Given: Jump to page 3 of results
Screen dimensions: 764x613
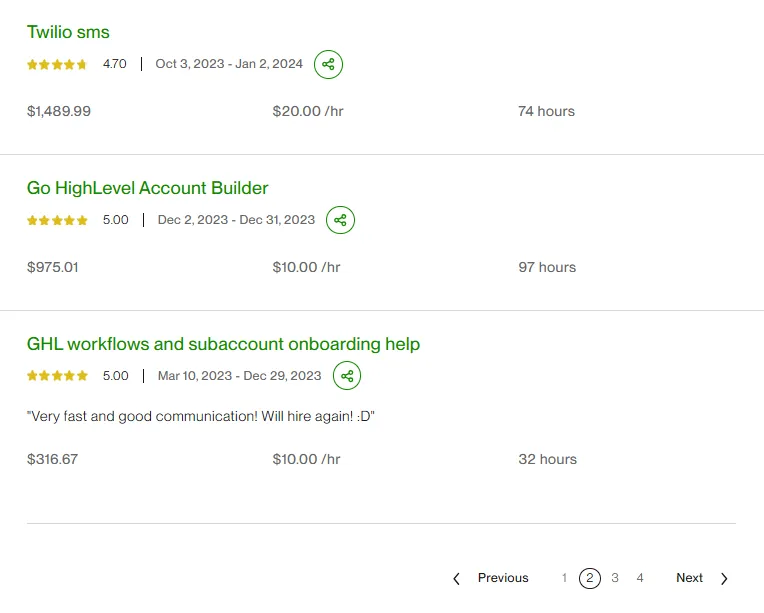Looking at the screenshot, I should [615, 578].
